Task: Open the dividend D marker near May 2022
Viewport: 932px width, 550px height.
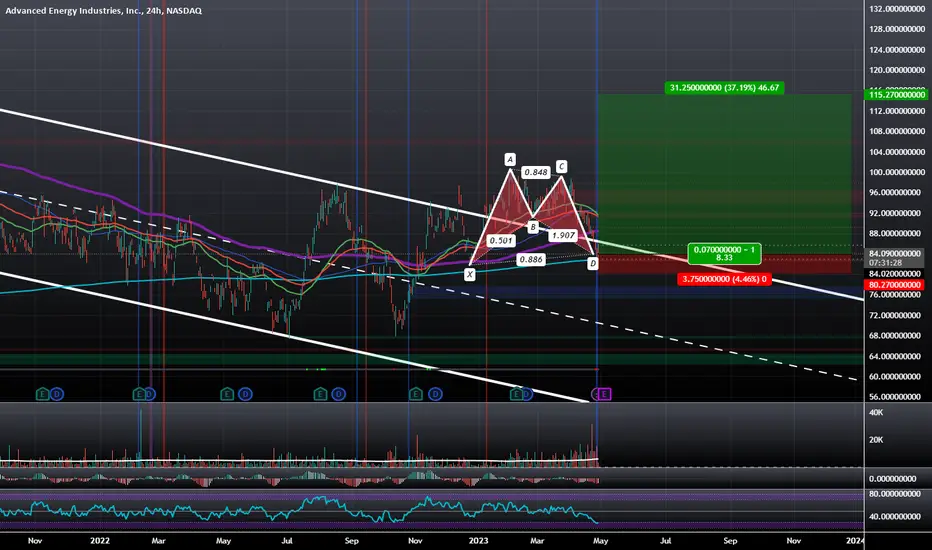Action: click(245, 394)
